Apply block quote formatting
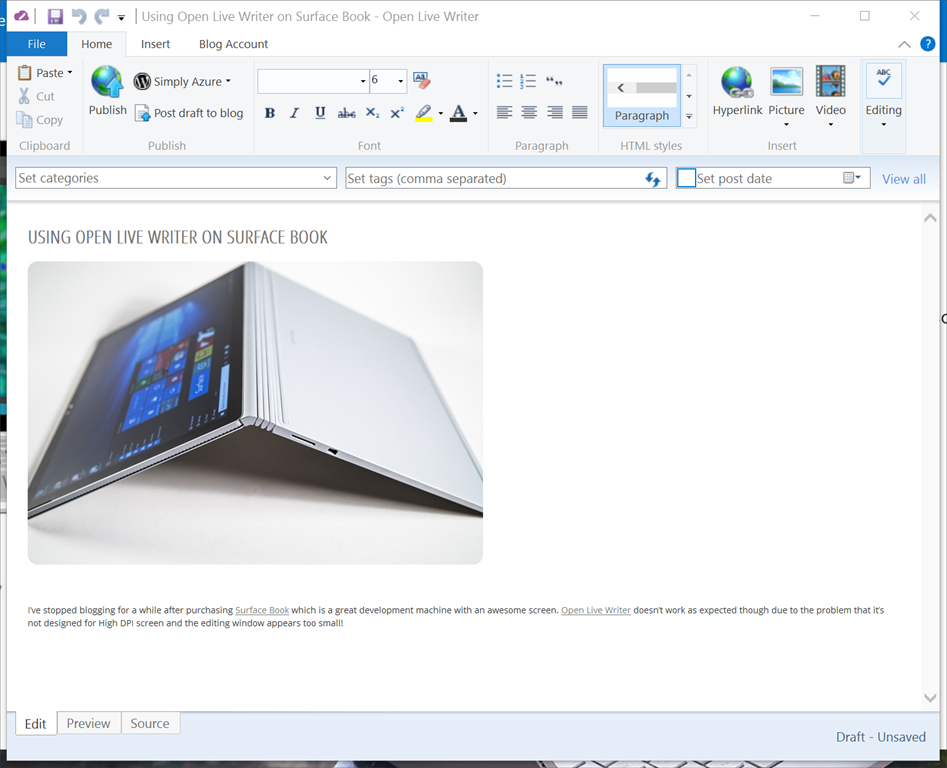Screen dimensions: 947x768 (x=554, y=81)
